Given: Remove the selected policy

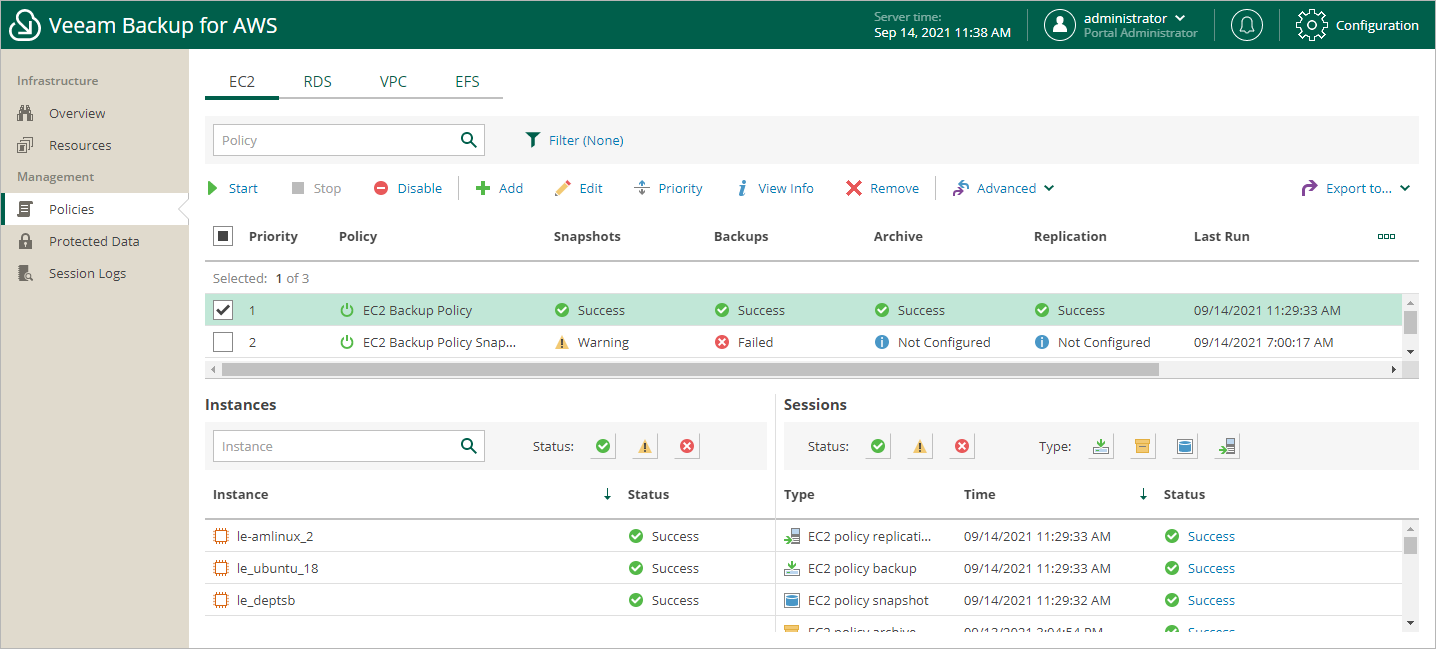Looking at the screenshot, I should [882, 188].
